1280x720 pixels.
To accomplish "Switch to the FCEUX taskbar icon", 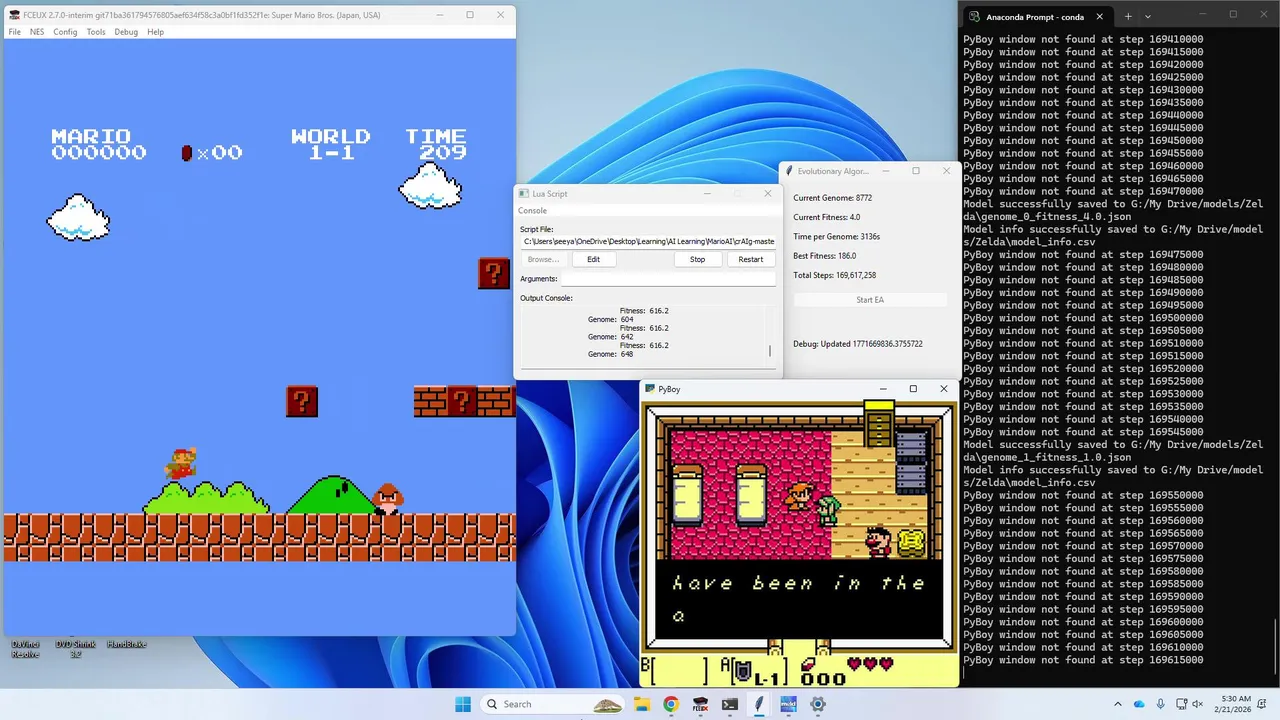I will click(x=700, y=704).
